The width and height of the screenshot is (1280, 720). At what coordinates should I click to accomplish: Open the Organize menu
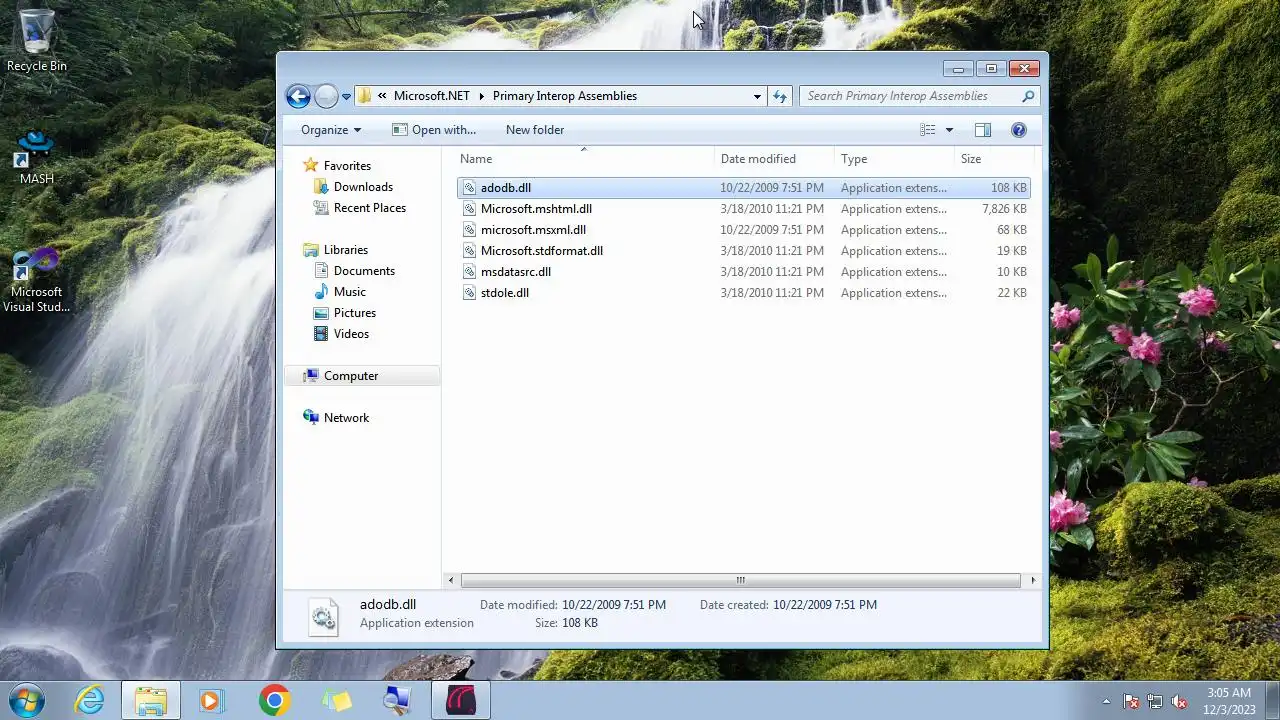[x=331, y=130]
